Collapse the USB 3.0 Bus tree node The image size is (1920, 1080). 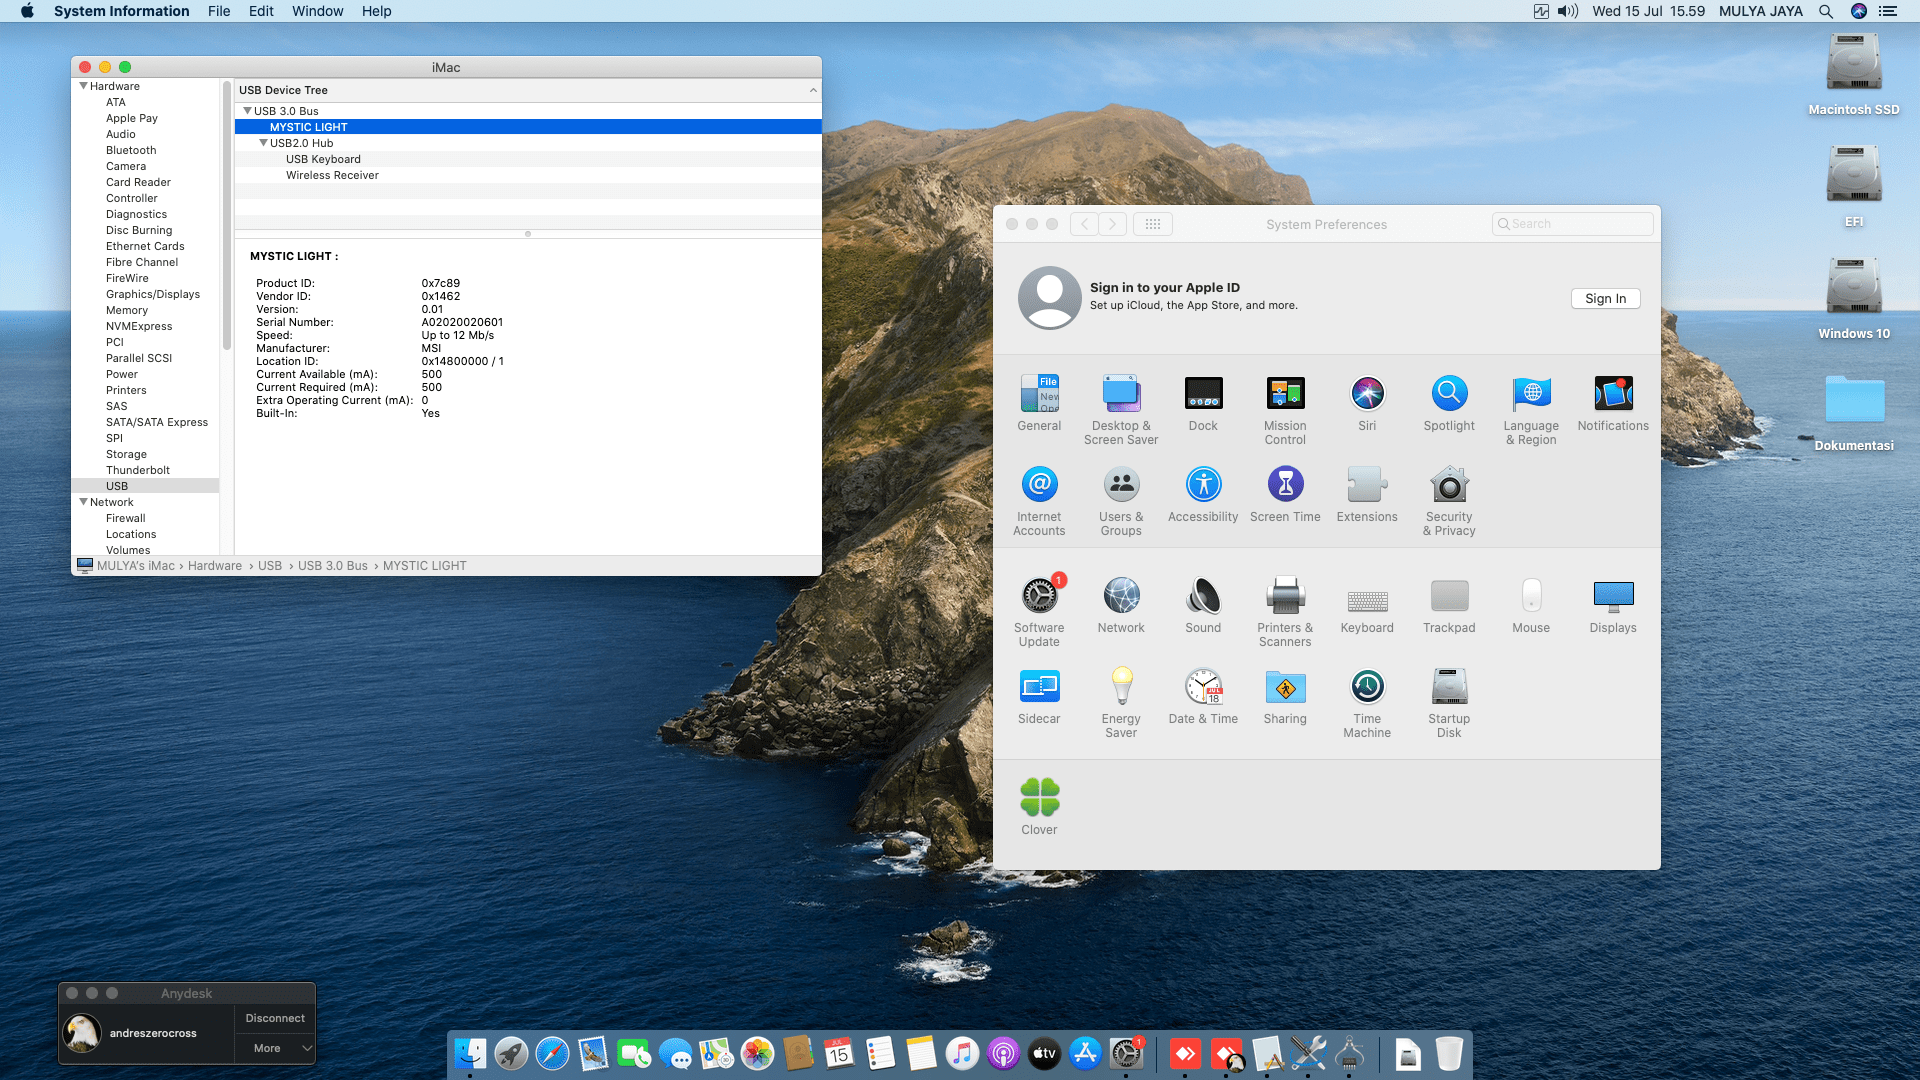[248, 111]
